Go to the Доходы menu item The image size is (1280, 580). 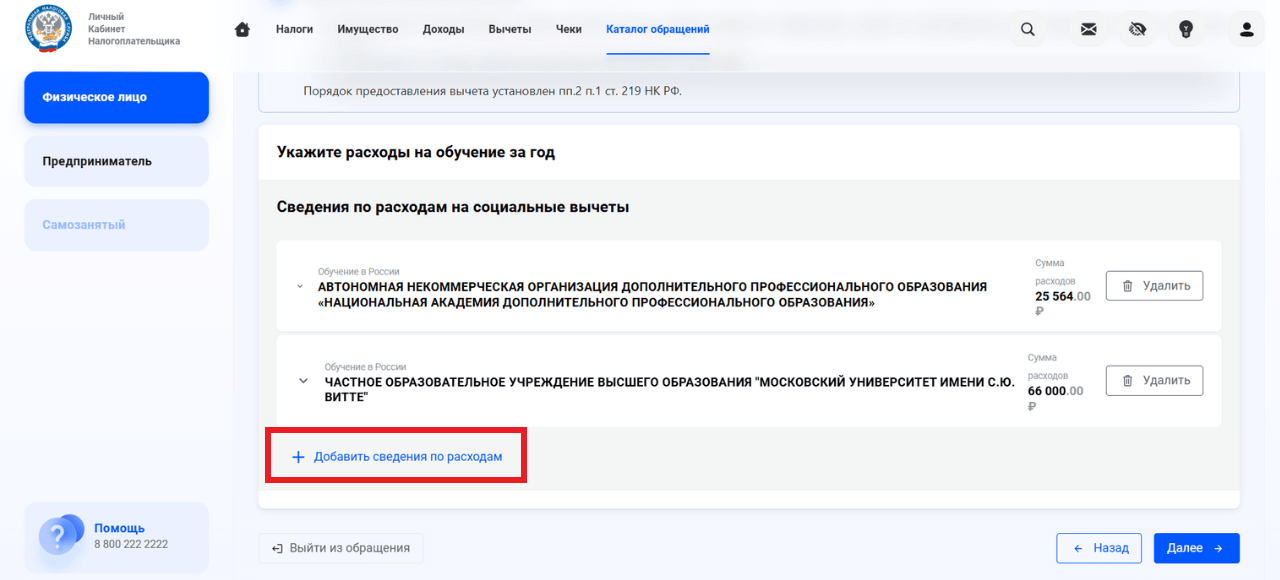(x=443, y=30)
